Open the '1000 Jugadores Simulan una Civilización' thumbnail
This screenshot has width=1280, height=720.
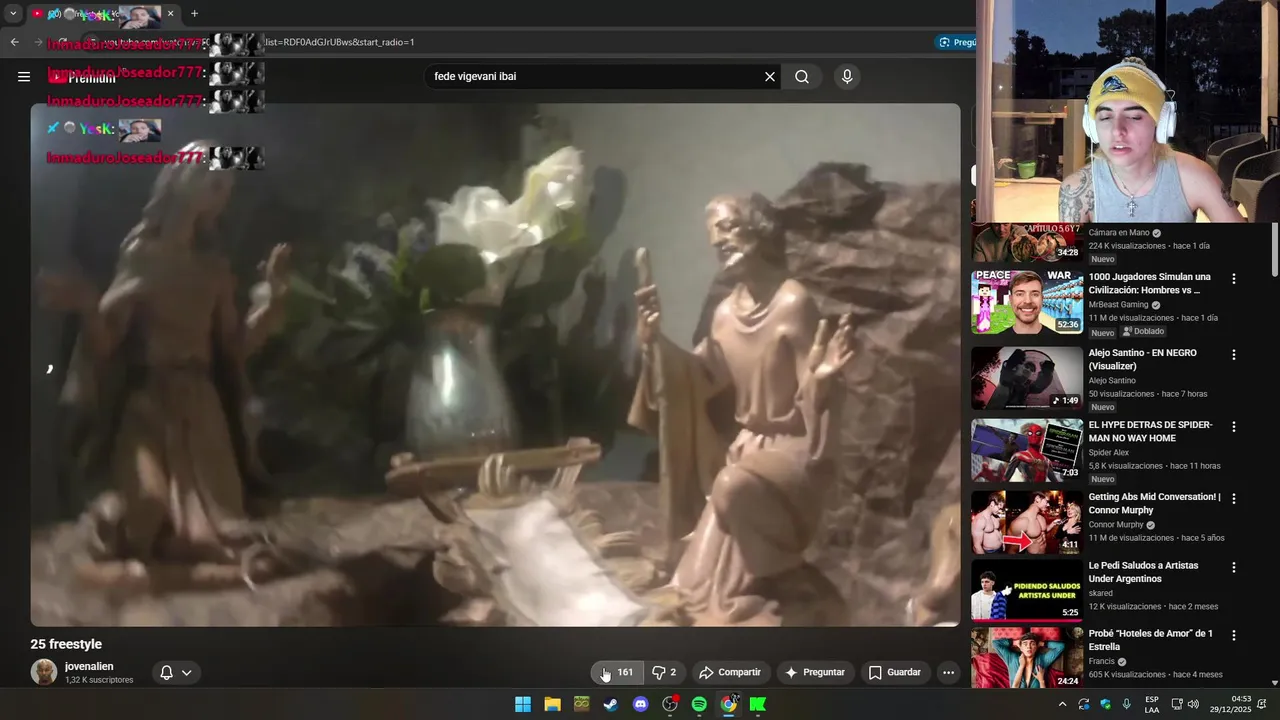(1026, 302)
